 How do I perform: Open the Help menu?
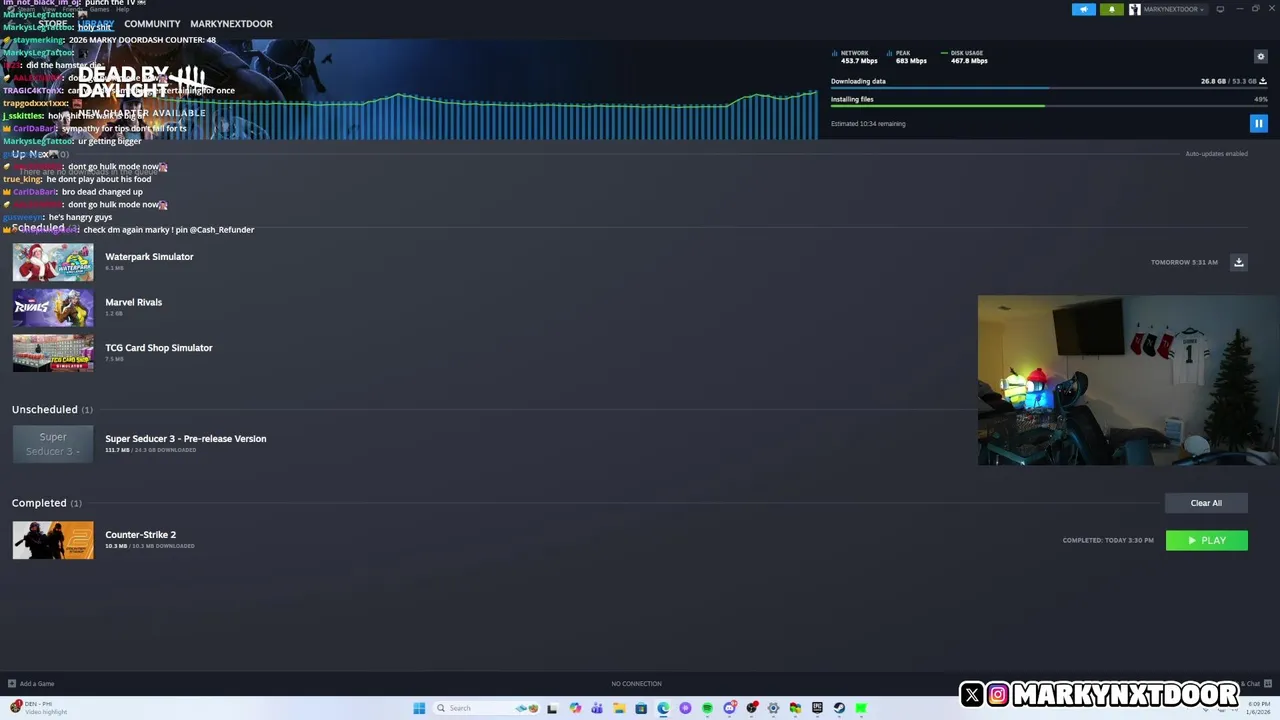[122, 9]
